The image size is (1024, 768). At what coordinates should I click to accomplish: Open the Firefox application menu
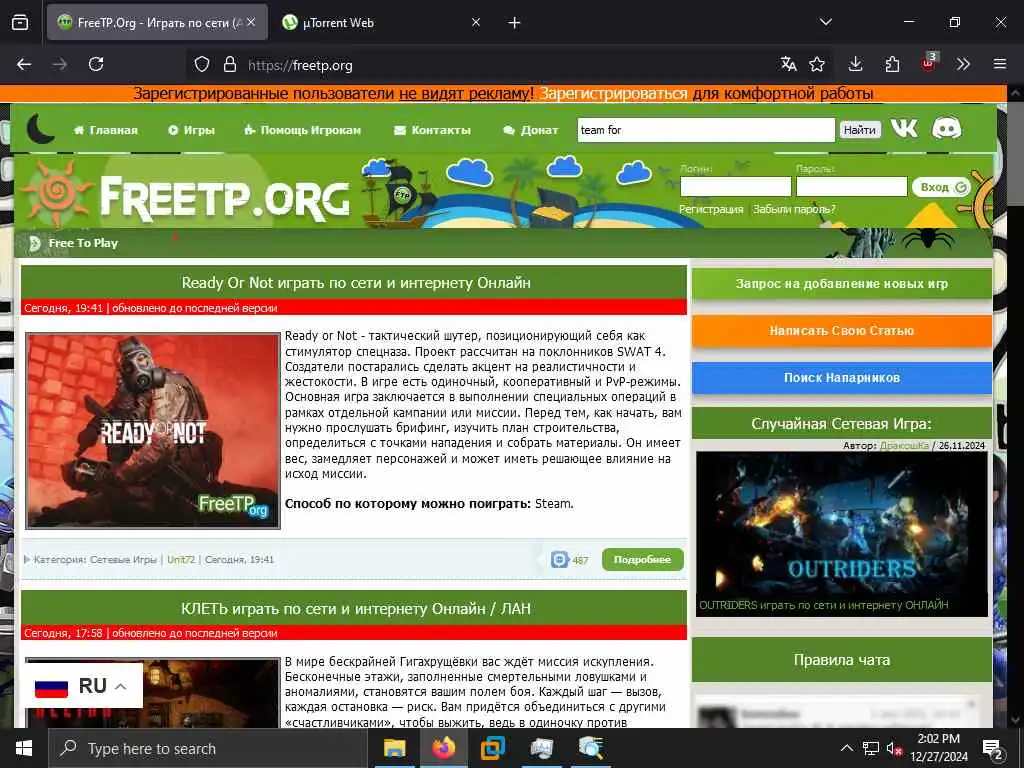click(1000, 64)
